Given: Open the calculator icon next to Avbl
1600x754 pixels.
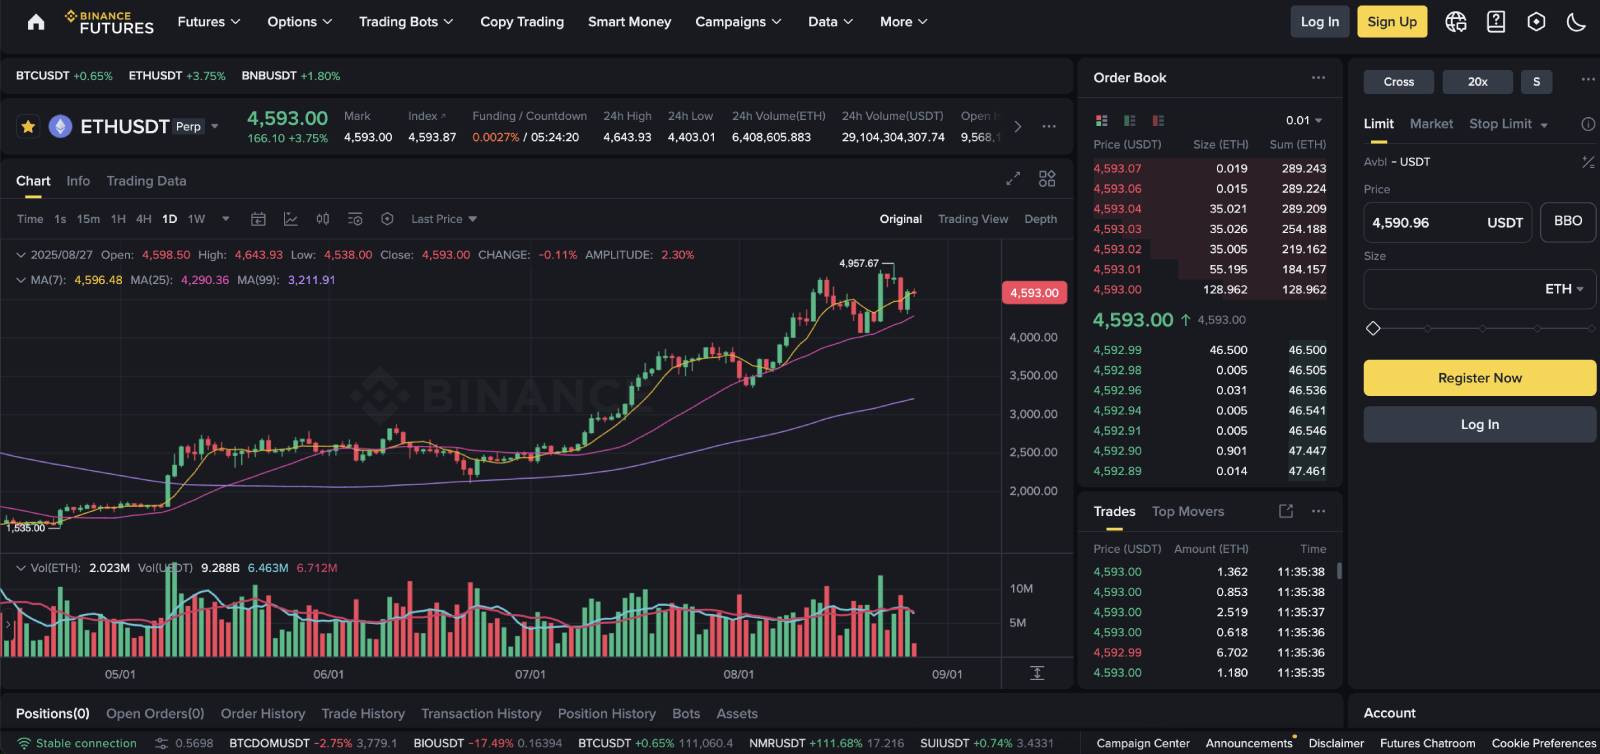Looking at the screenshot, I should point(1588,162).
